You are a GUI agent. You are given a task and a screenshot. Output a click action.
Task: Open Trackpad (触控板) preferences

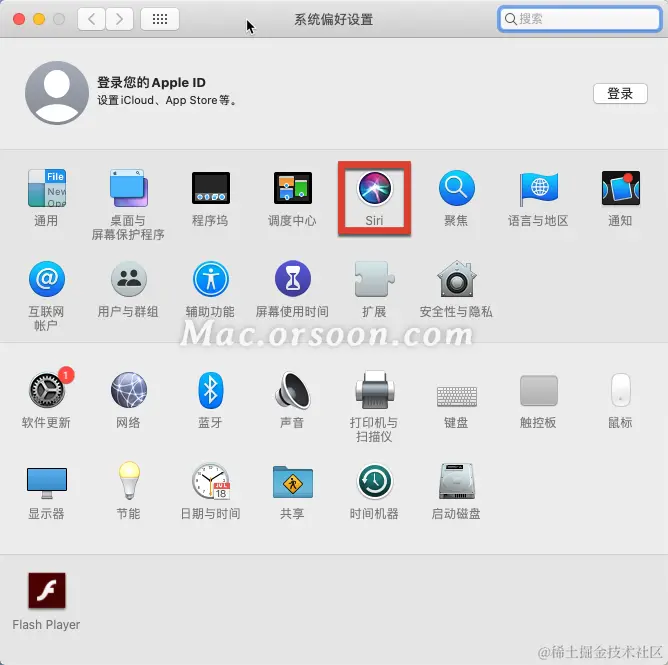coord(538,391)
